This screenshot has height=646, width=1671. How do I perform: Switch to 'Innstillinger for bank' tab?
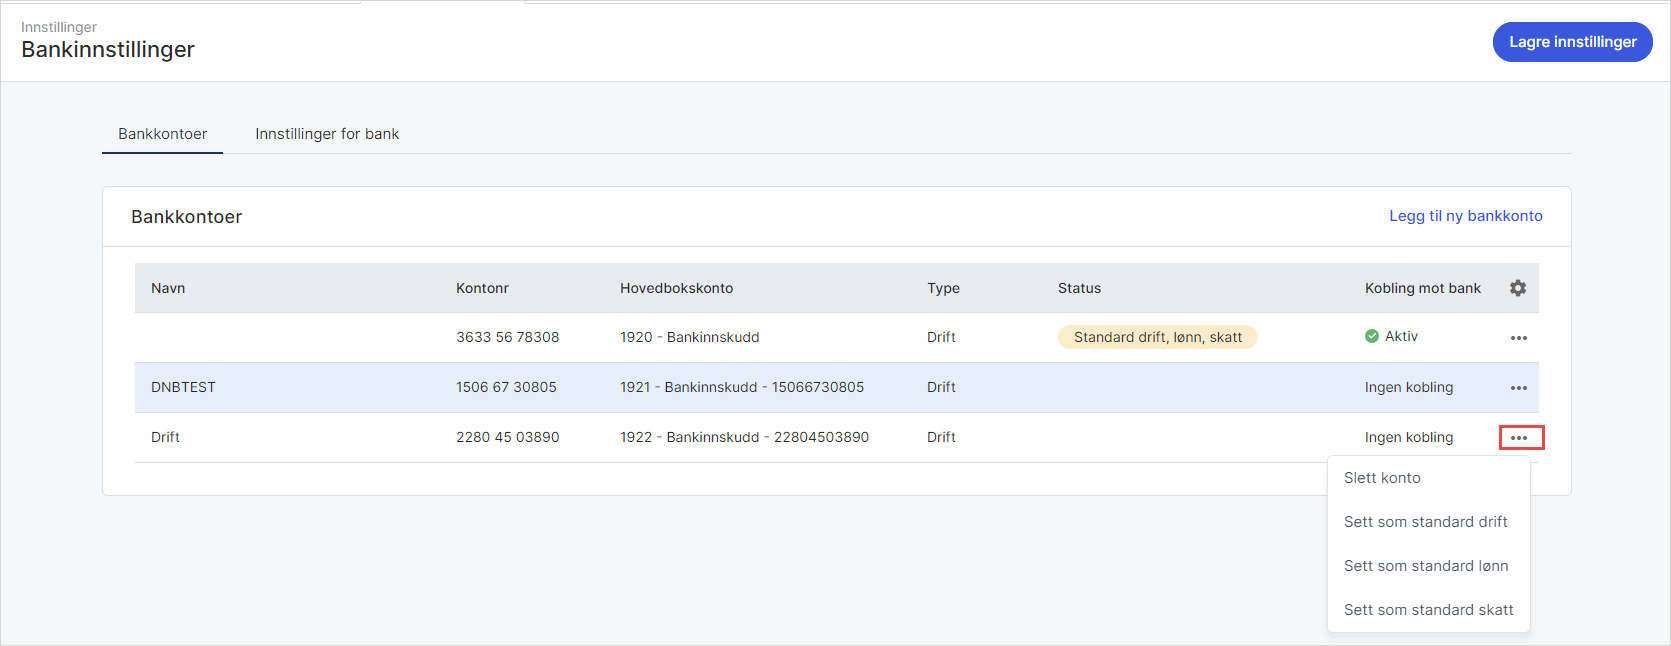[327, 134]
